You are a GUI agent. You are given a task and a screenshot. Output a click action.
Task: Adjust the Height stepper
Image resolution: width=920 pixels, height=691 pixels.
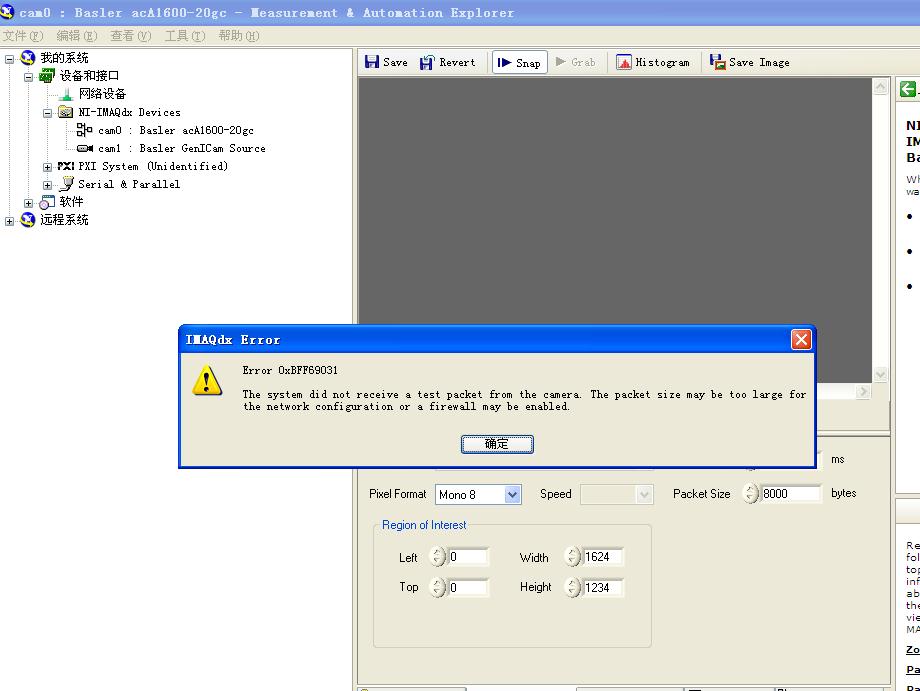click(x=572, y=587)
